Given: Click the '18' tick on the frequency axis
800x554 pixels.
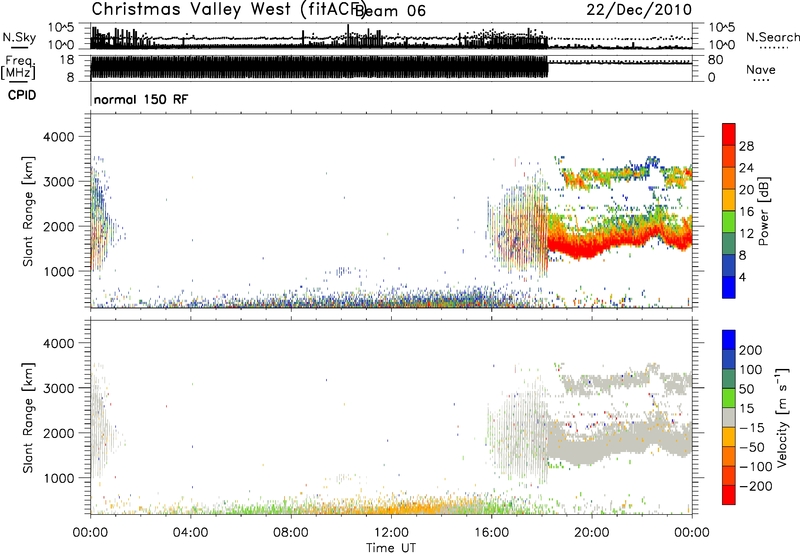Looking at the screenshot, I should pos(67,60).
